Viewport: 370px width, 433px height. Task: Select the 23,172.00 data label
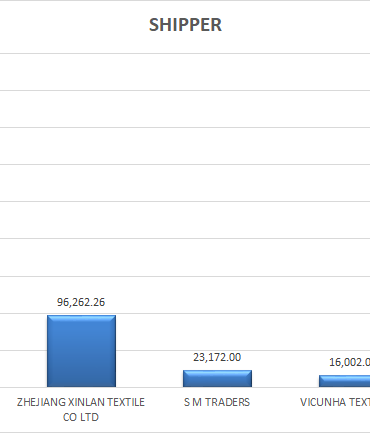click(217, 357)
